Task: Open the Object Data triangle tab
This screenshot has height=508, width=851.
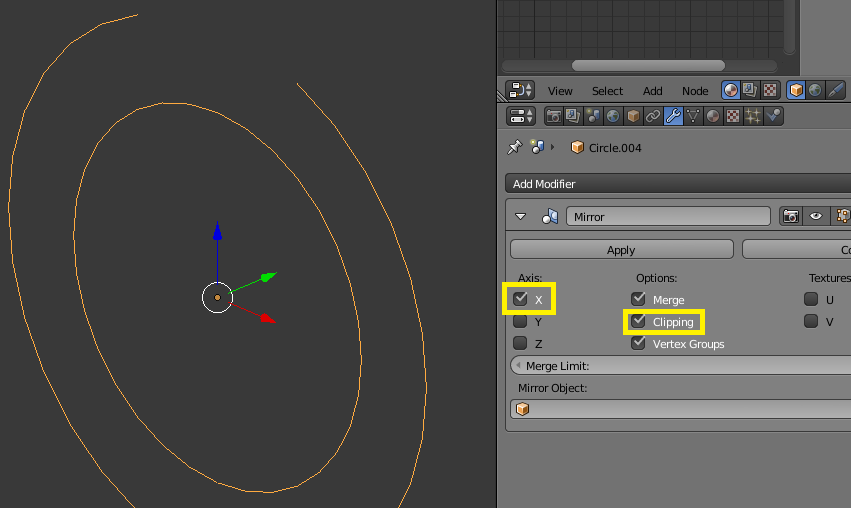Action: click(693, 116)
